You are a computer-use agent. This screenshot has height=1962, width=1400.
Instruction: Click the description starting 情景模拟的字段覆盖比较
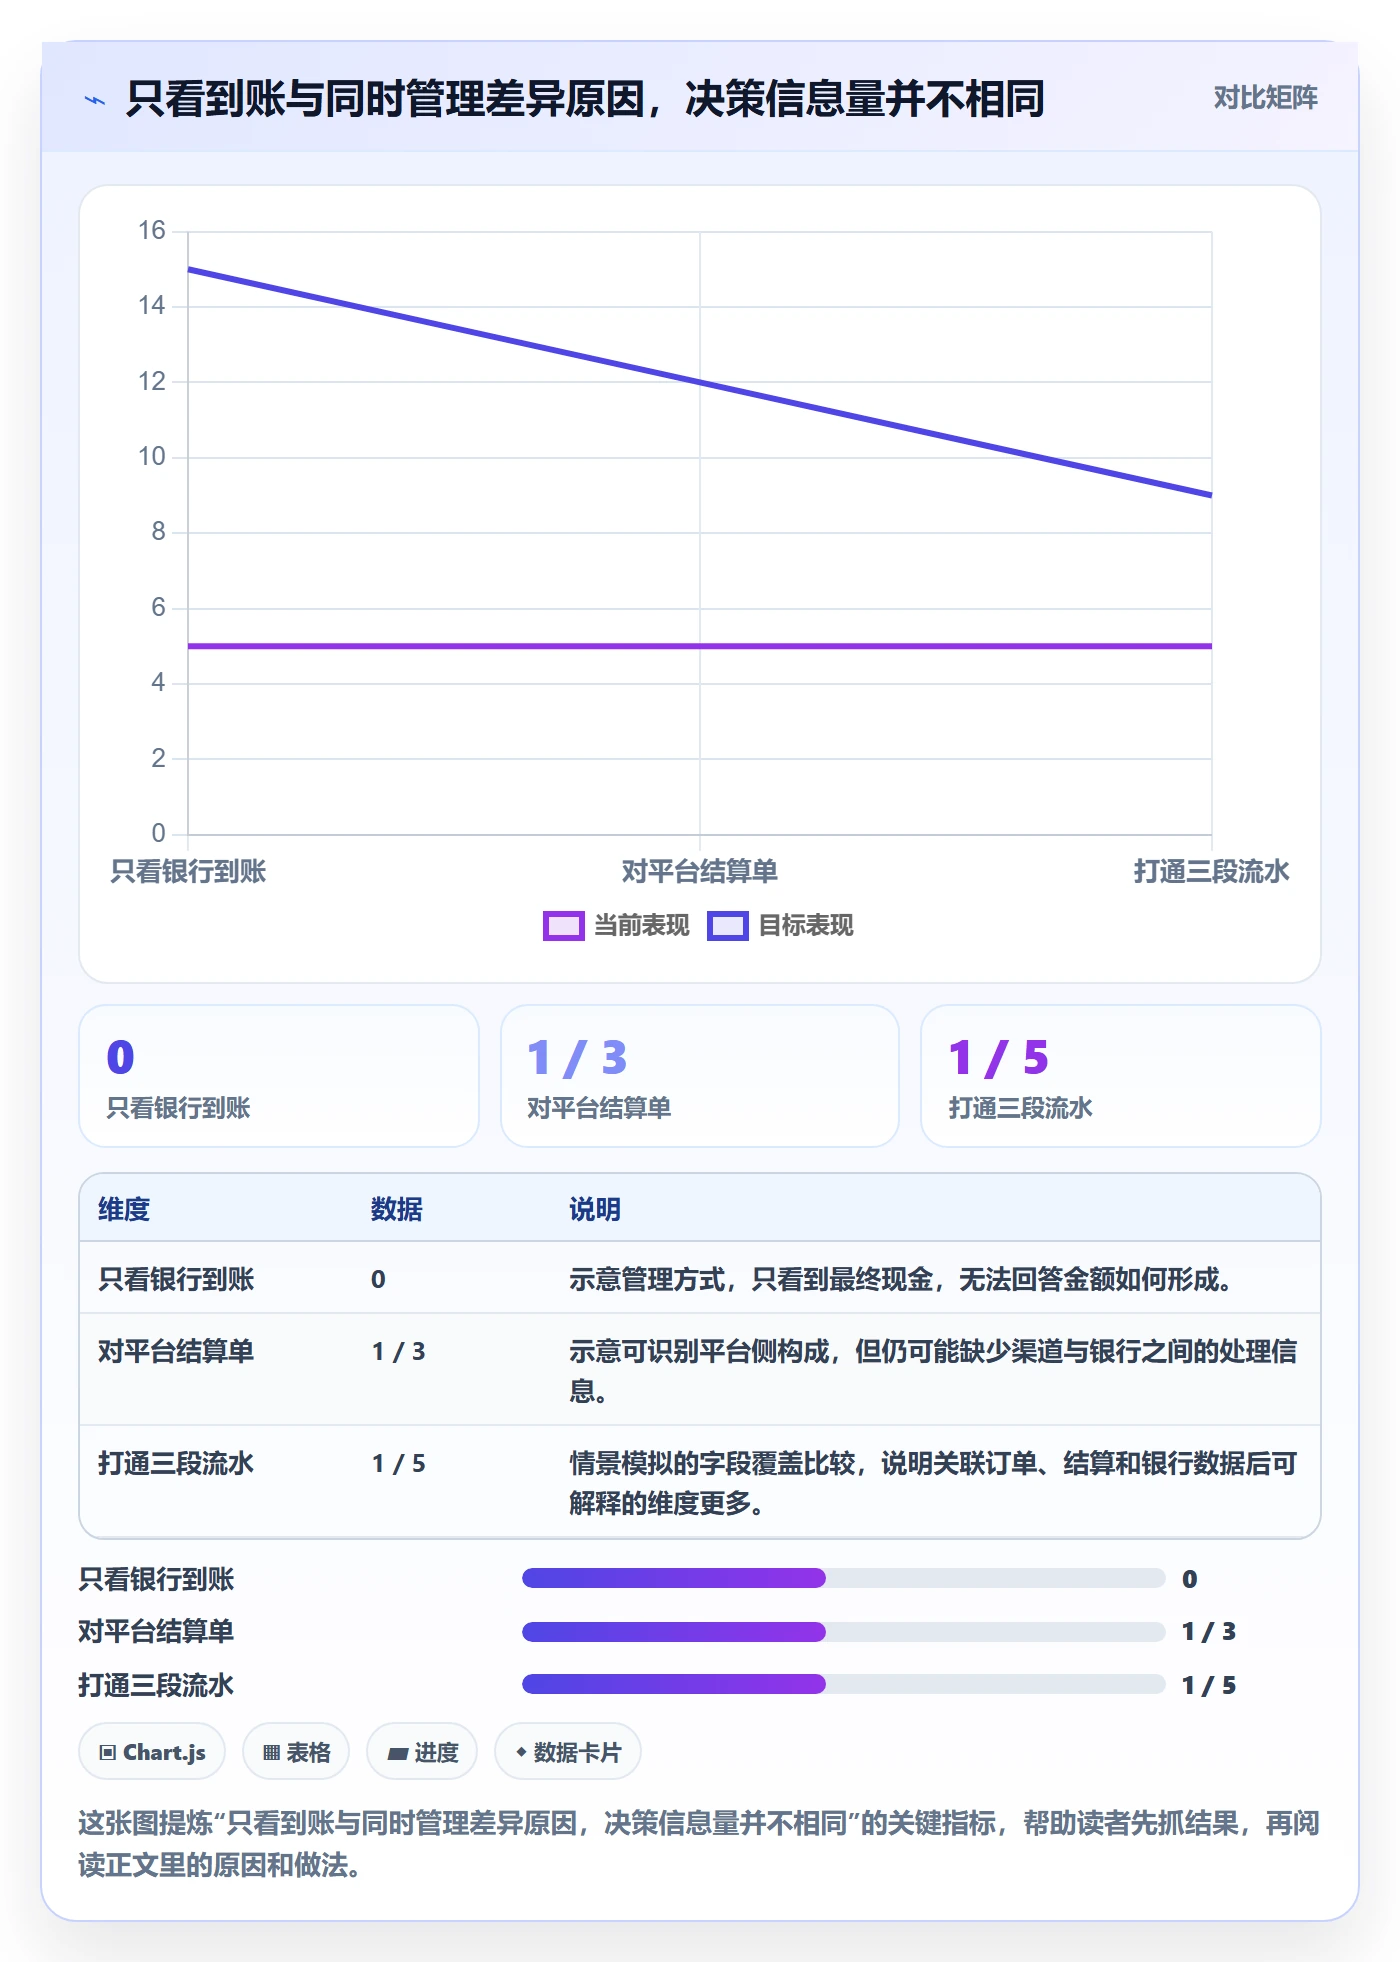coord(933,1483)
